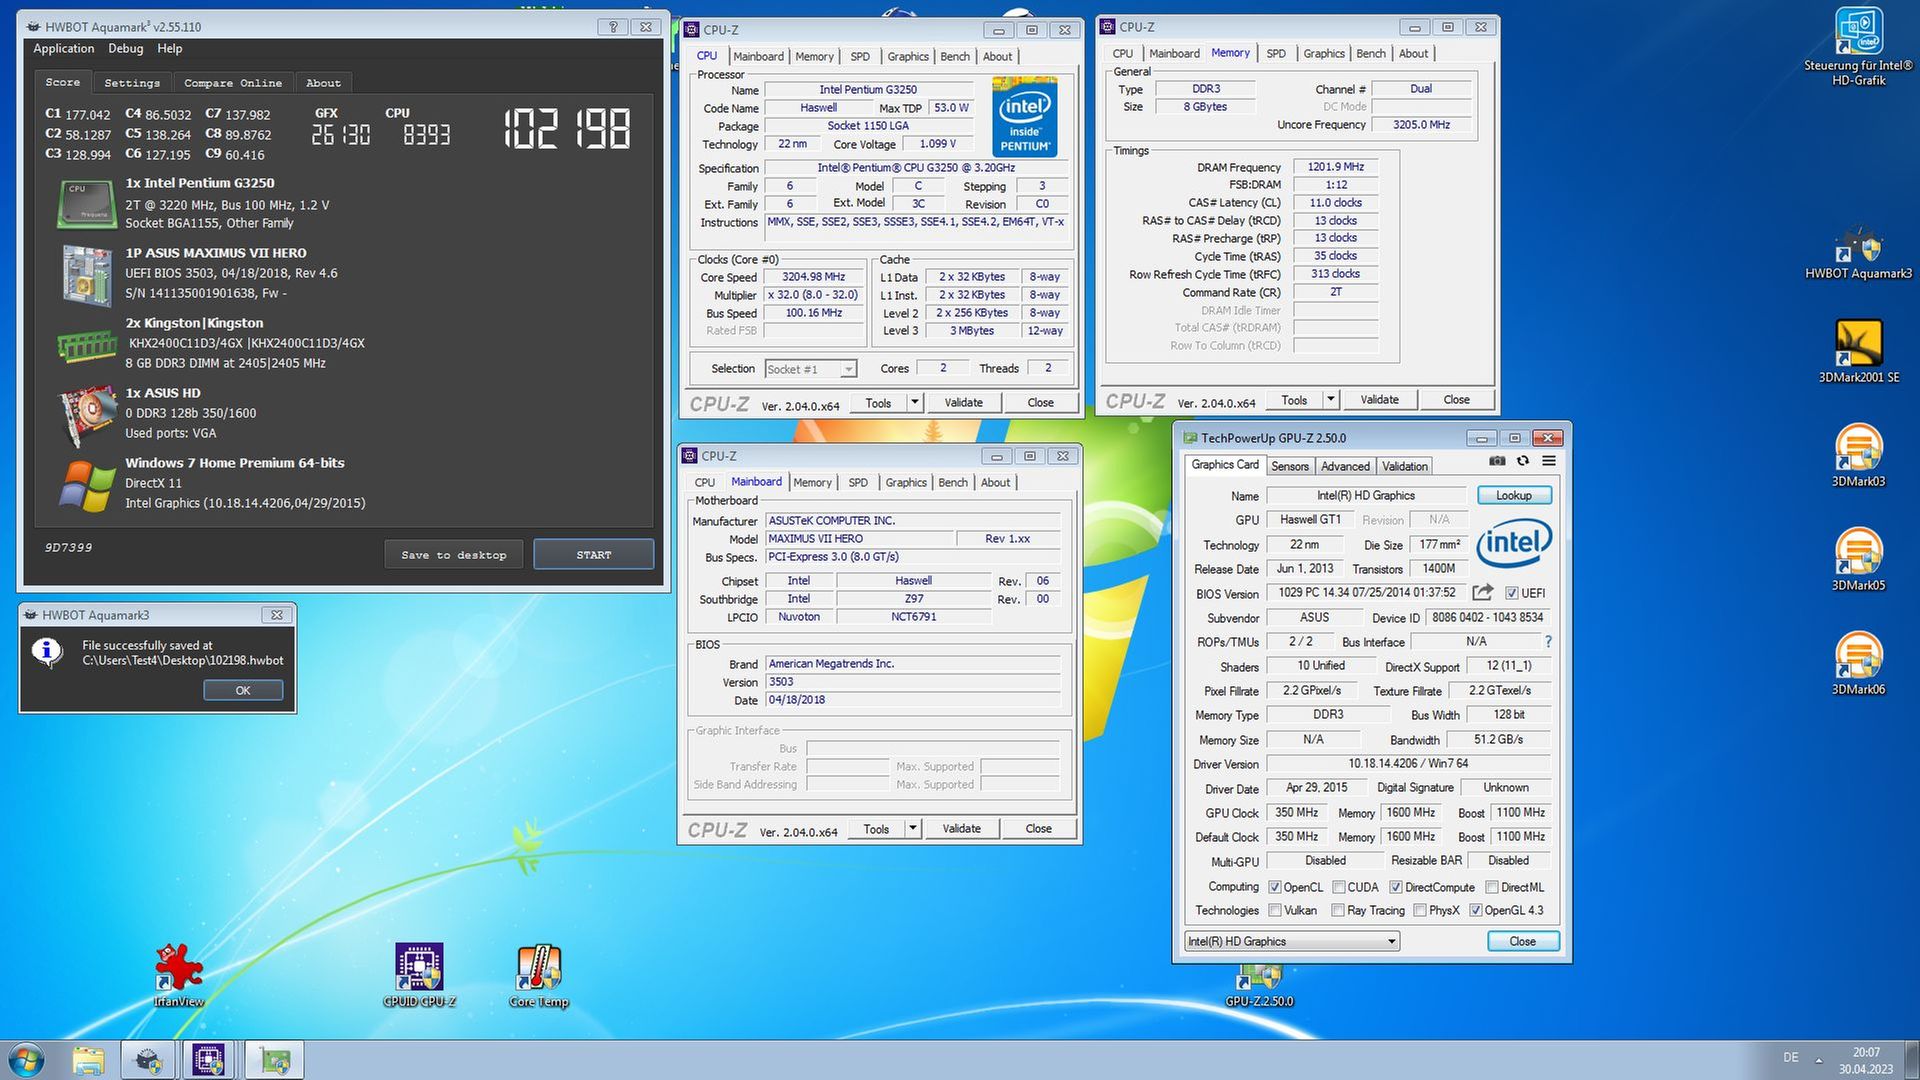Screen dimensions: 1920x1080
Task: Open Graphics tab in CPU-Z CPU window
Action: [x=908, y=56]
